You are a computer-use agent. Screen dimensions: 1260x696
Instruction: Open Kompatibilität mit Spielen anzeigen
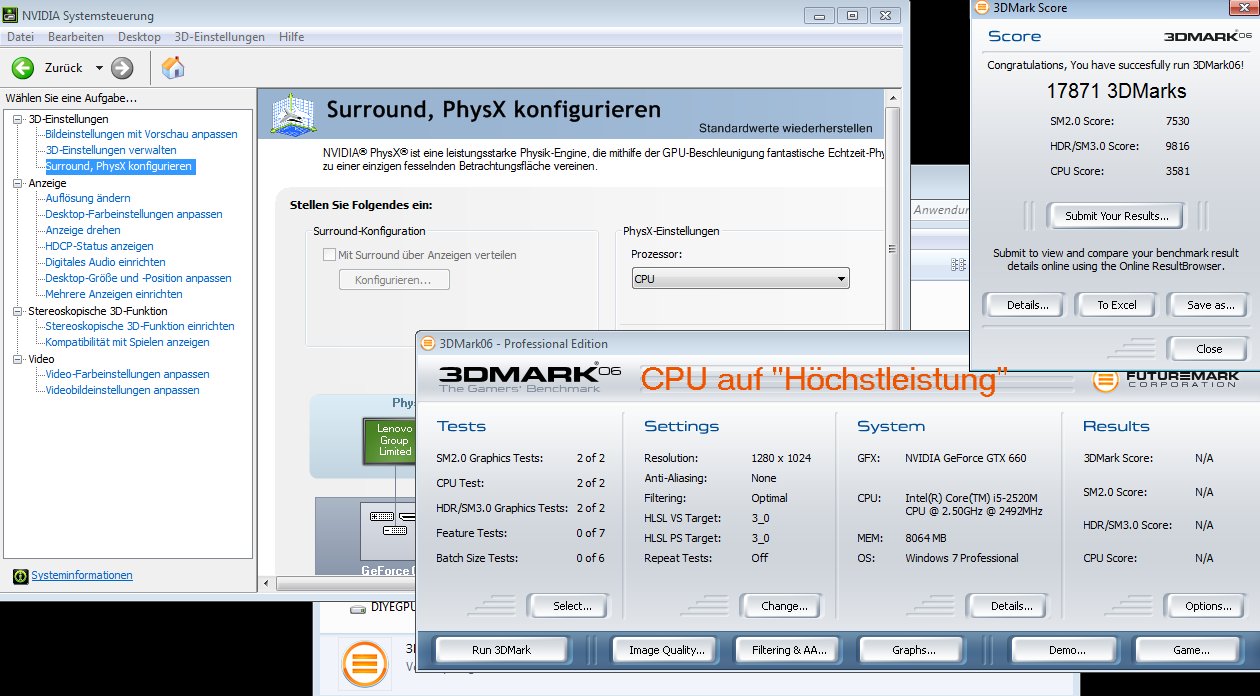(x=127, y=342)
